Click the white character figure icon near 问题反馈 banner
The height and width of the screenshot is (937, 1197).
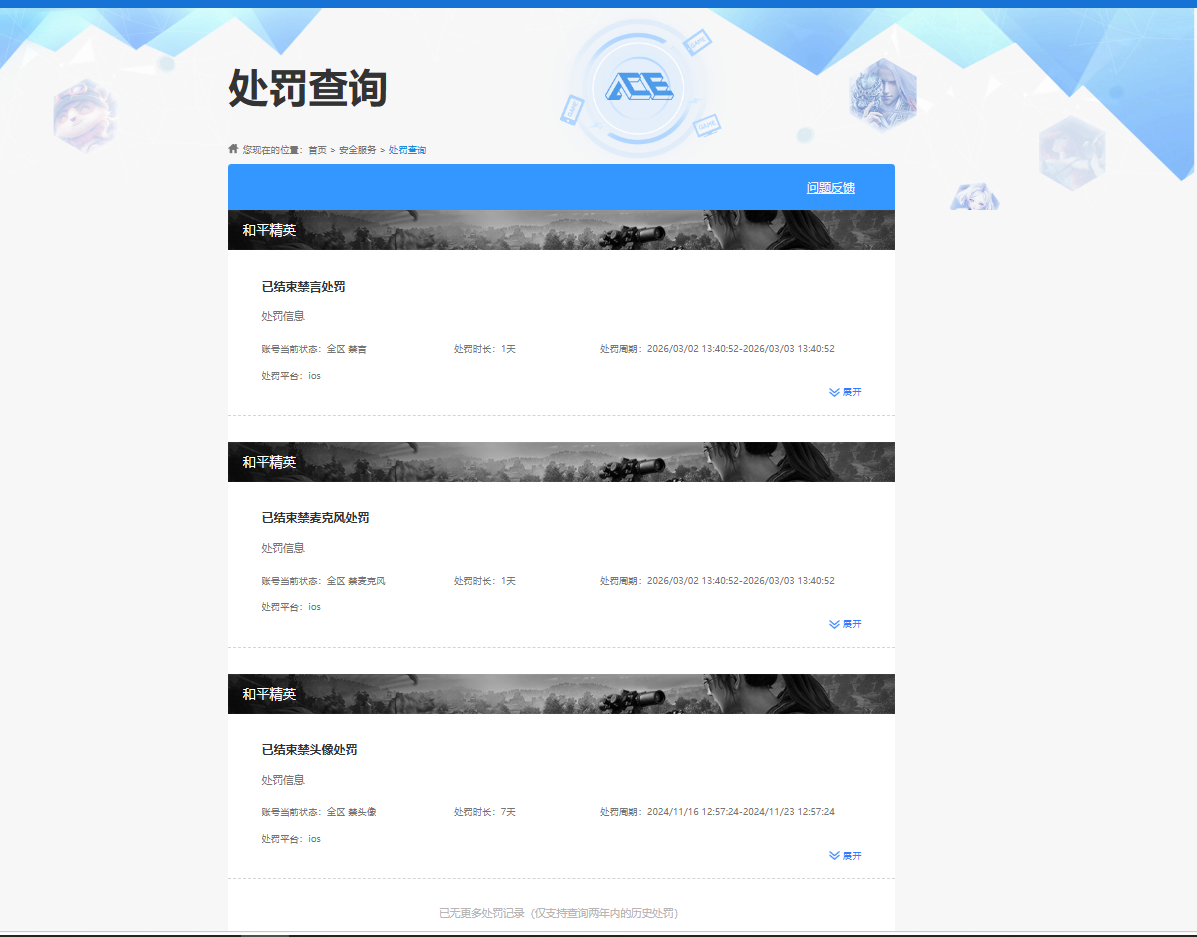(974, 197)
